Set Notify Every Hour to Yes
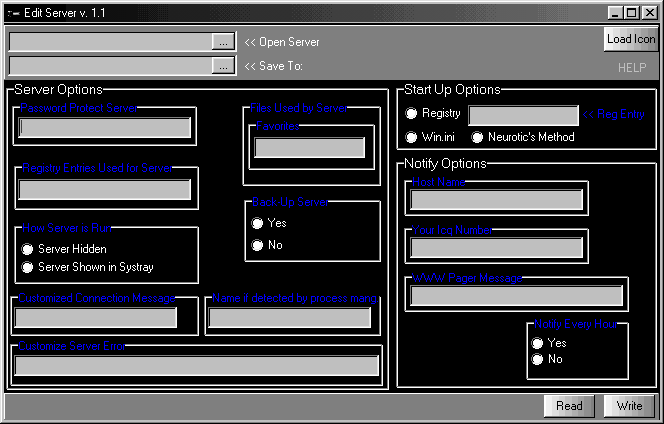The image size is (664, 424). [538, 343]
